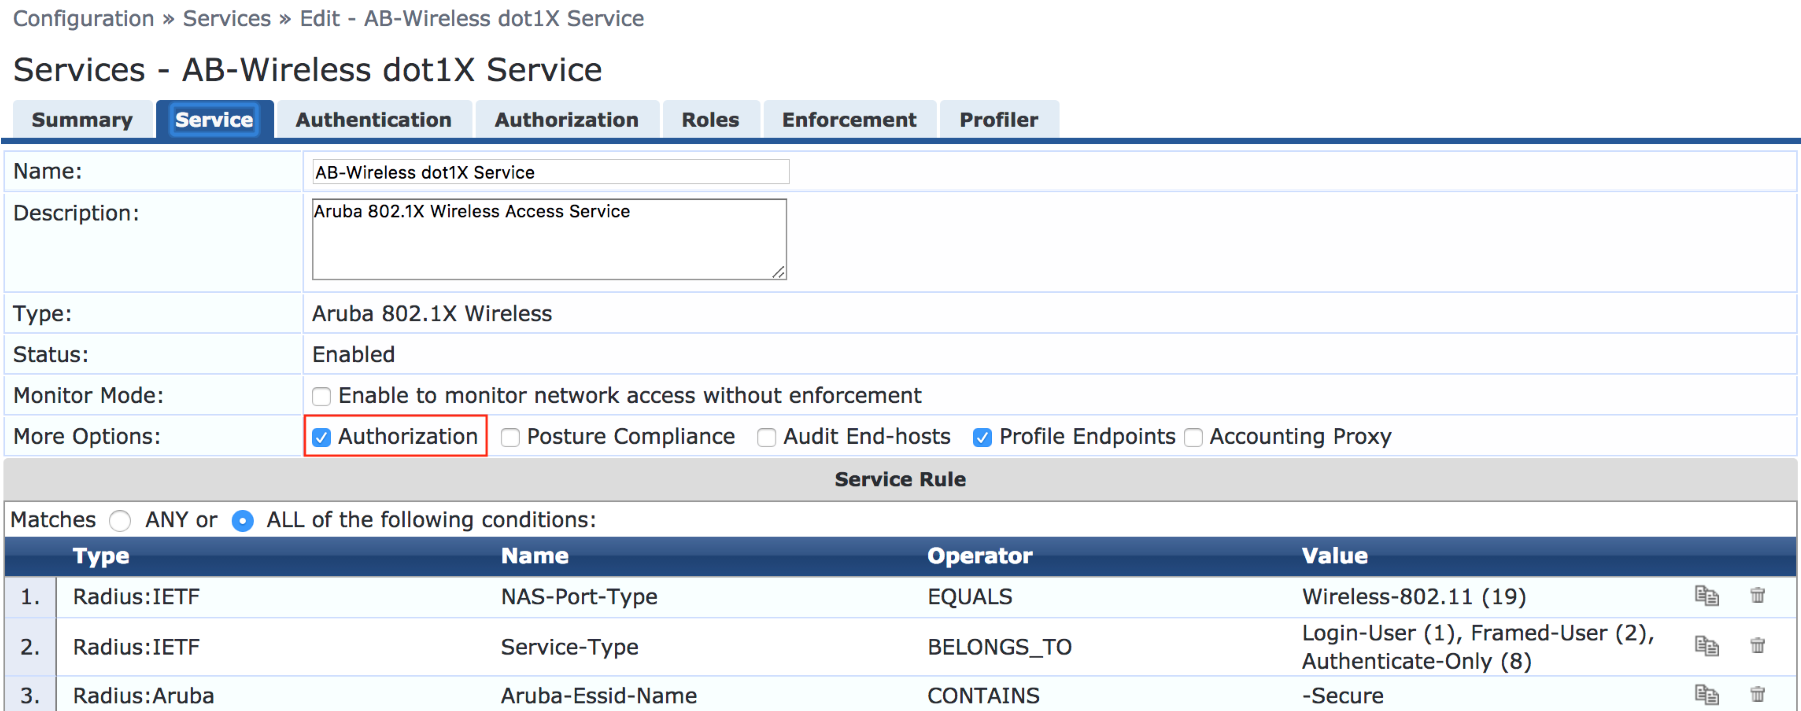Go to the Enforcement tab
This screenshot has height=711, width=1801.
tap(849, 120)
